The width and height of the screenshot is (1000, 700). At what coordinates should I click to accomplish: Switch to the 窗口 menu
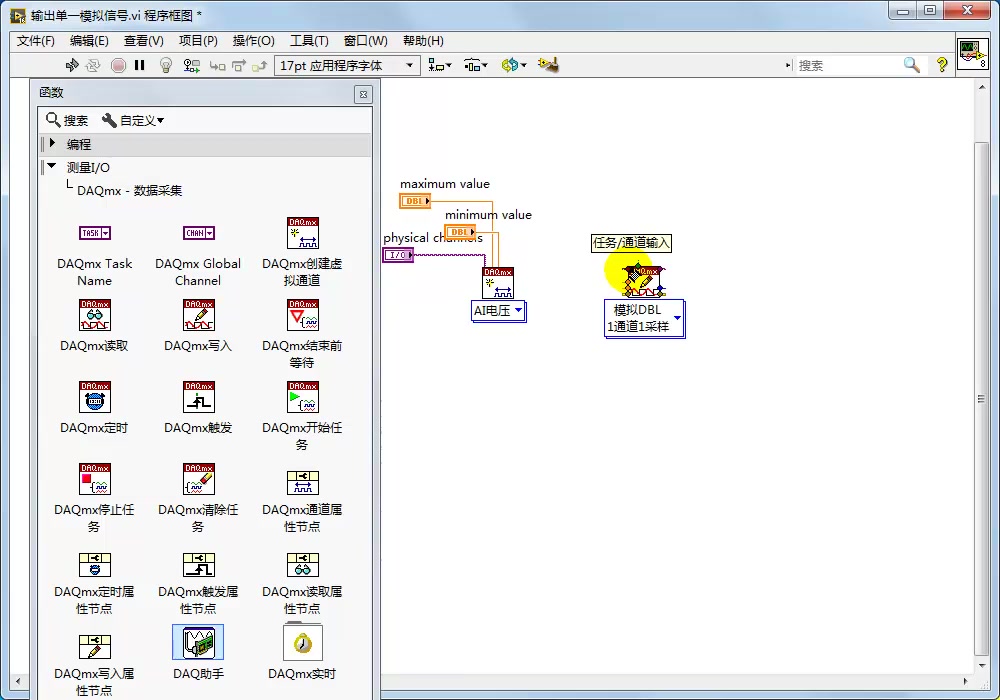click(x=365, y=40)
